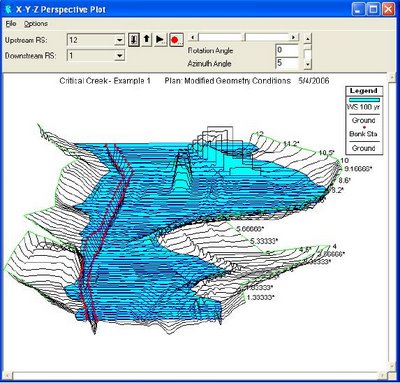Click the 11.2* cross-section label

(292, 143)
